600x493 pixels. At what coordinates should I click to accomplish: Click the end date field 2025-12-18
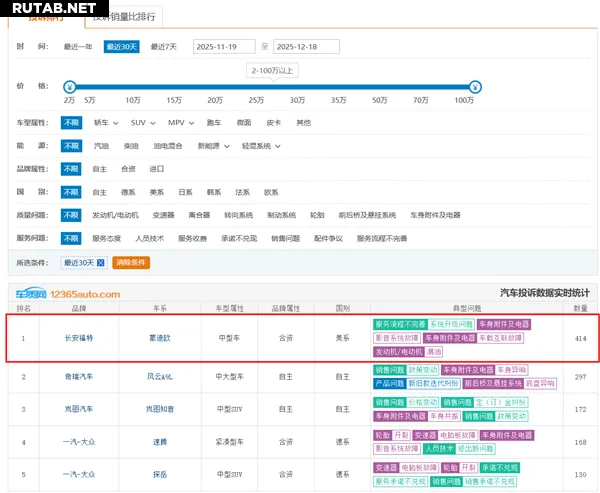(305, 47)
